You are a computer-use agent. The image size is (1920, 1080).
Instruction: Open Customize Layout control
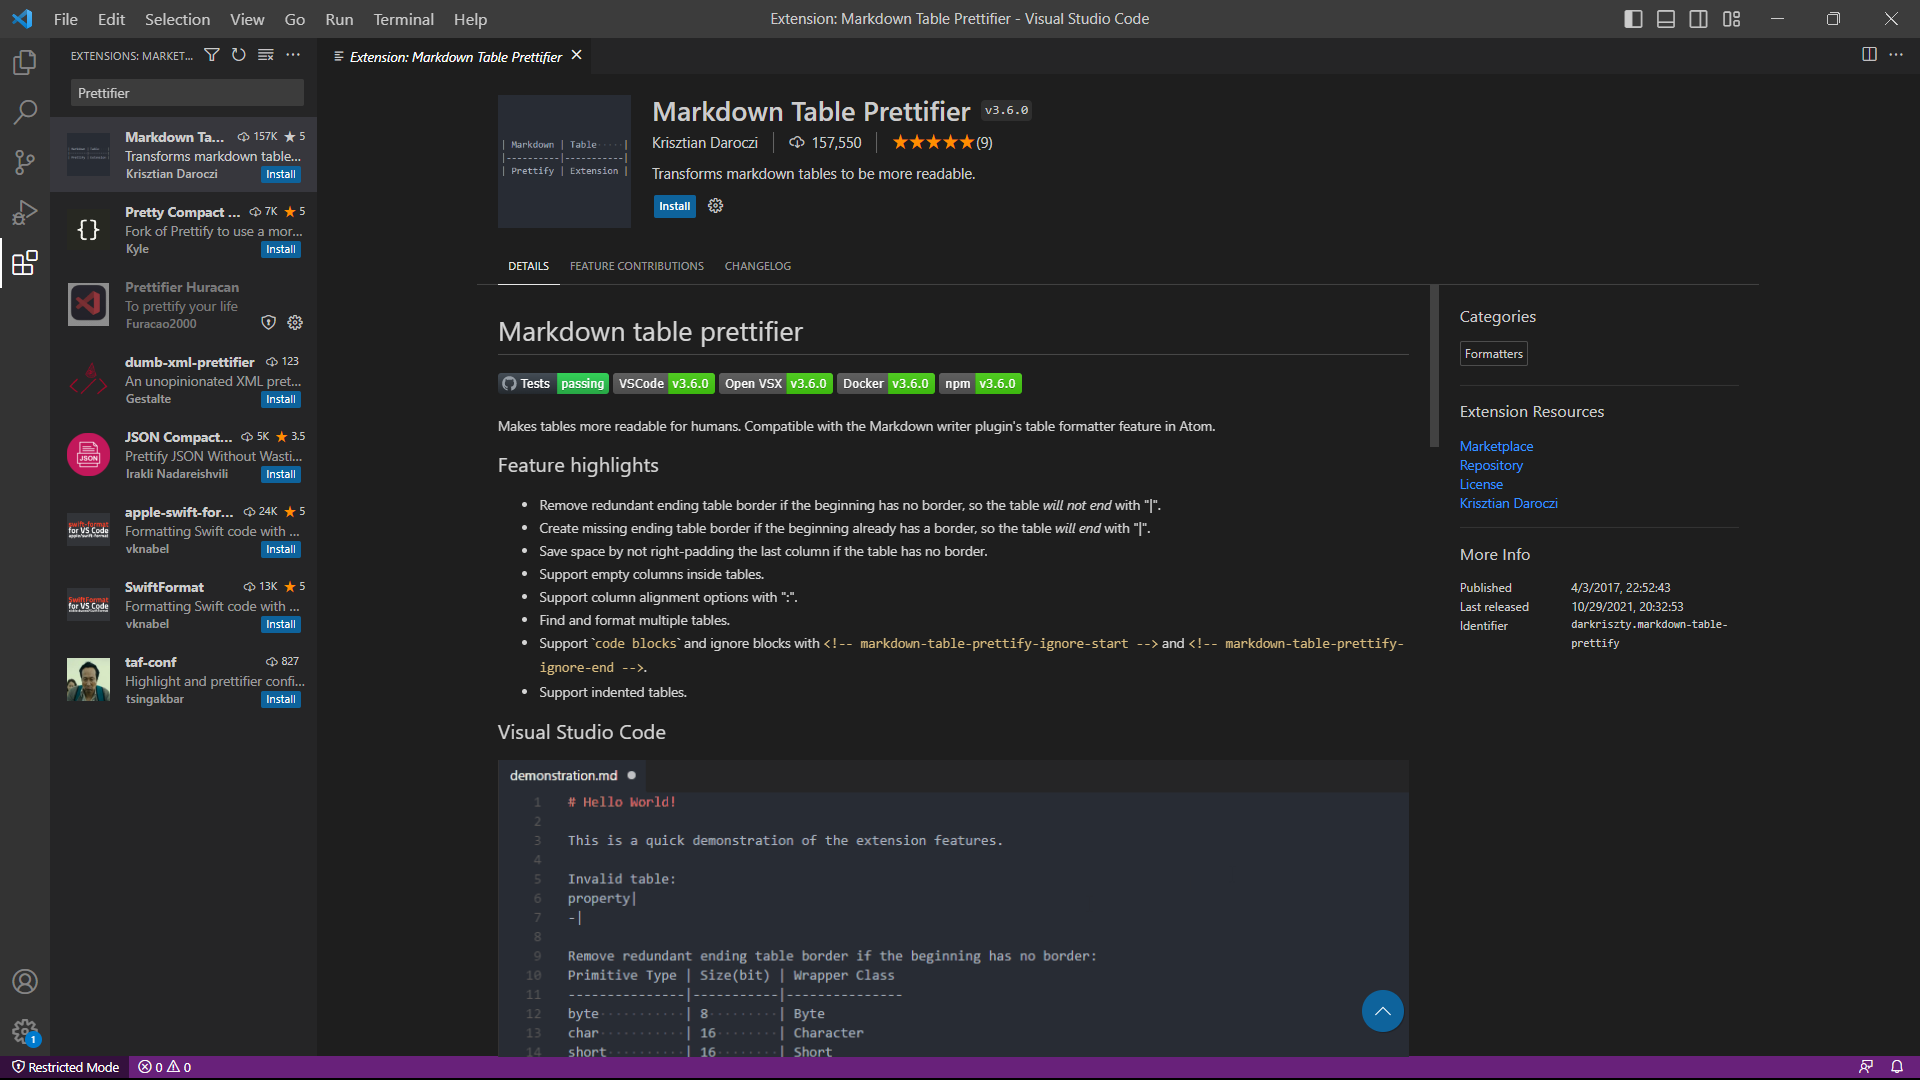click(1732, 19)
